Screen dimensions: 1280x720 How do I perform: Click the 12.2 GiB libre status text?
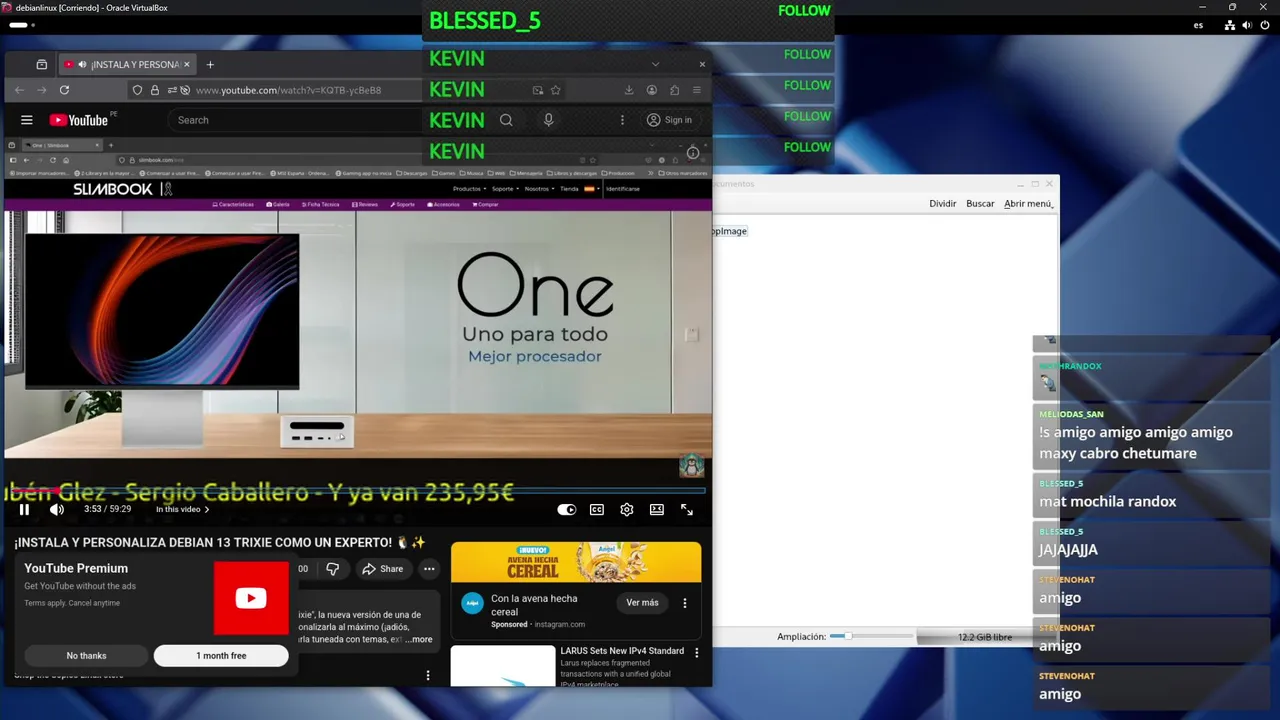coord(985,637)
